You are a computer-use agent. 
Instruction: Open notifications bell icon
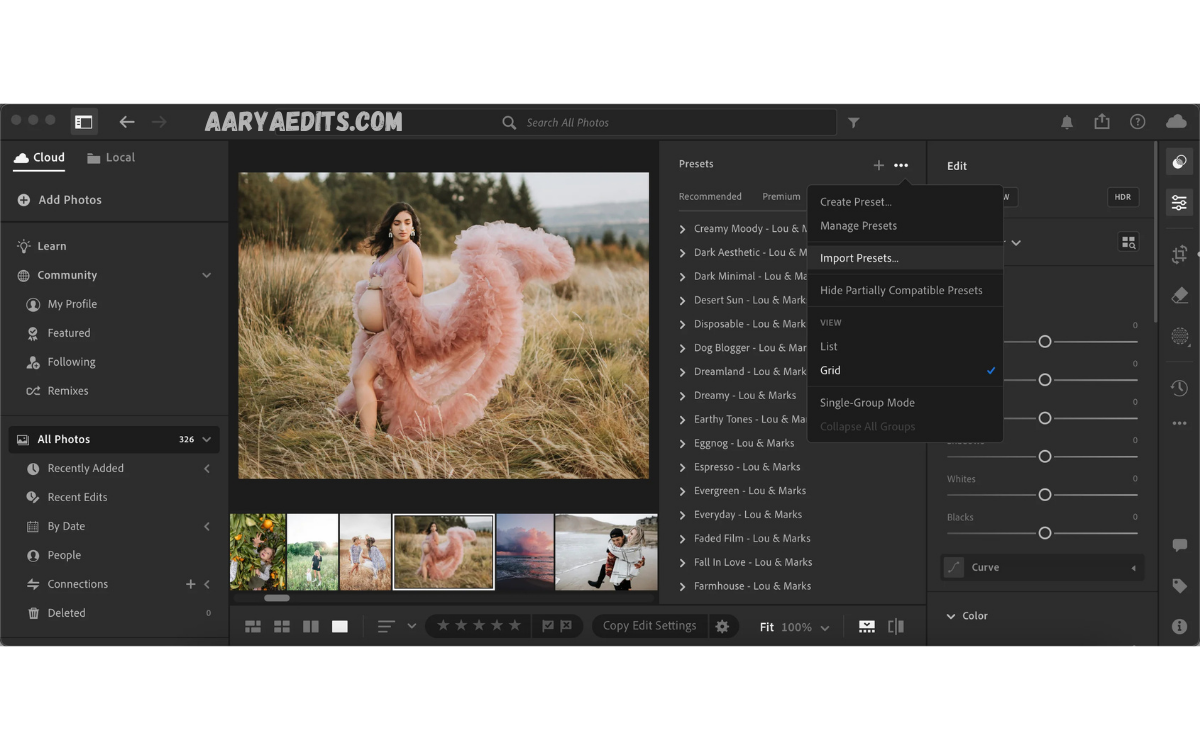pos(1067,122)
